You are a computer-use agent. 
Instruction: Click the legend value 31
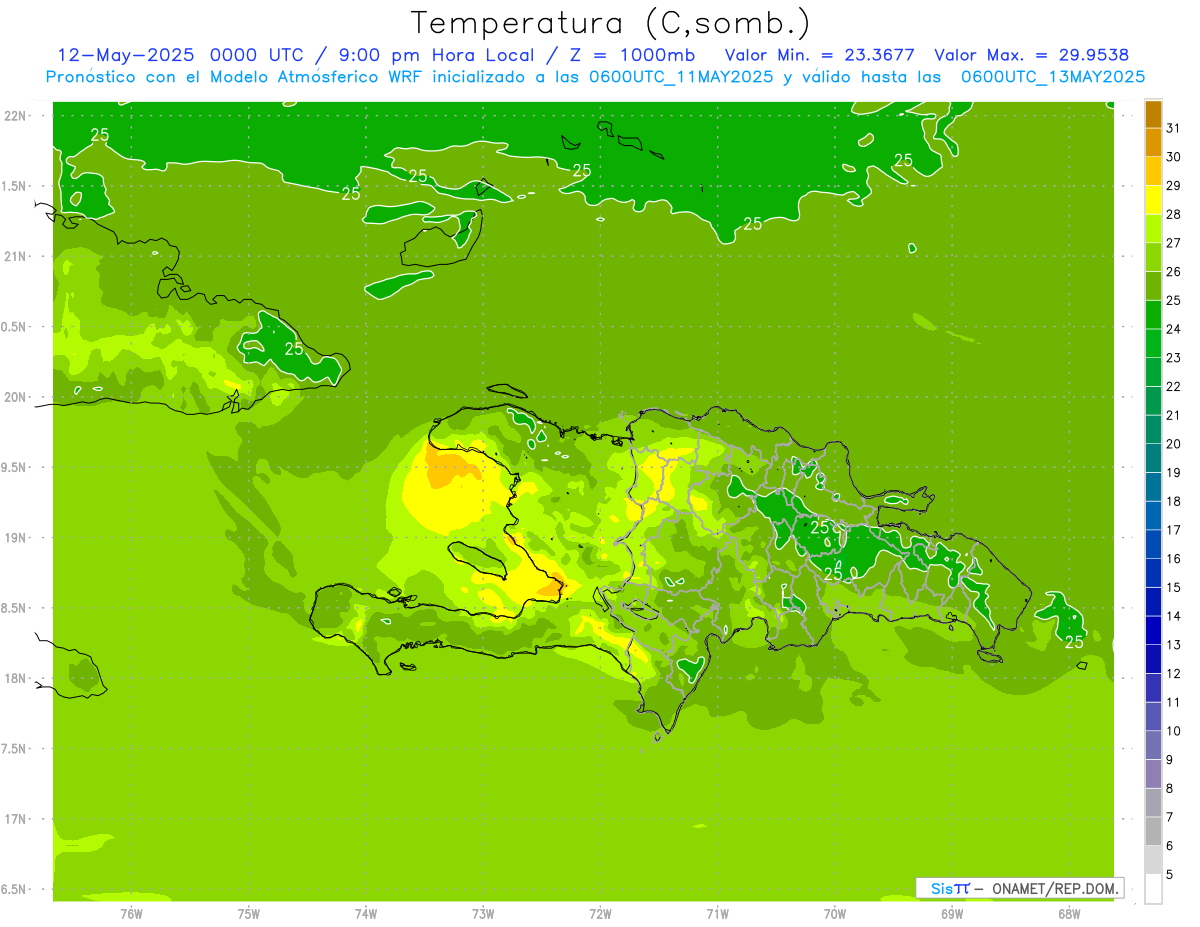(x=1173, y=128)
